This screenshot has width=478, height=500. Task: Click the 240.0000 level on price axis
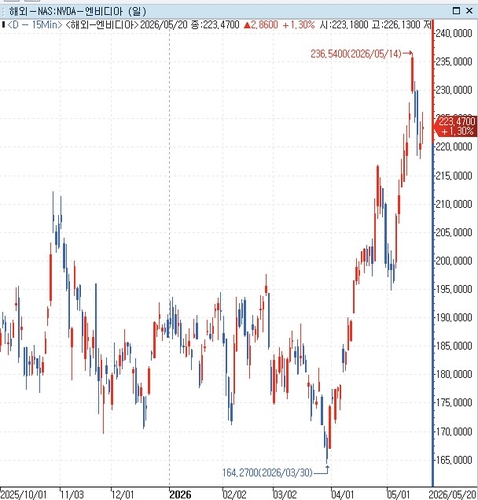454,33
